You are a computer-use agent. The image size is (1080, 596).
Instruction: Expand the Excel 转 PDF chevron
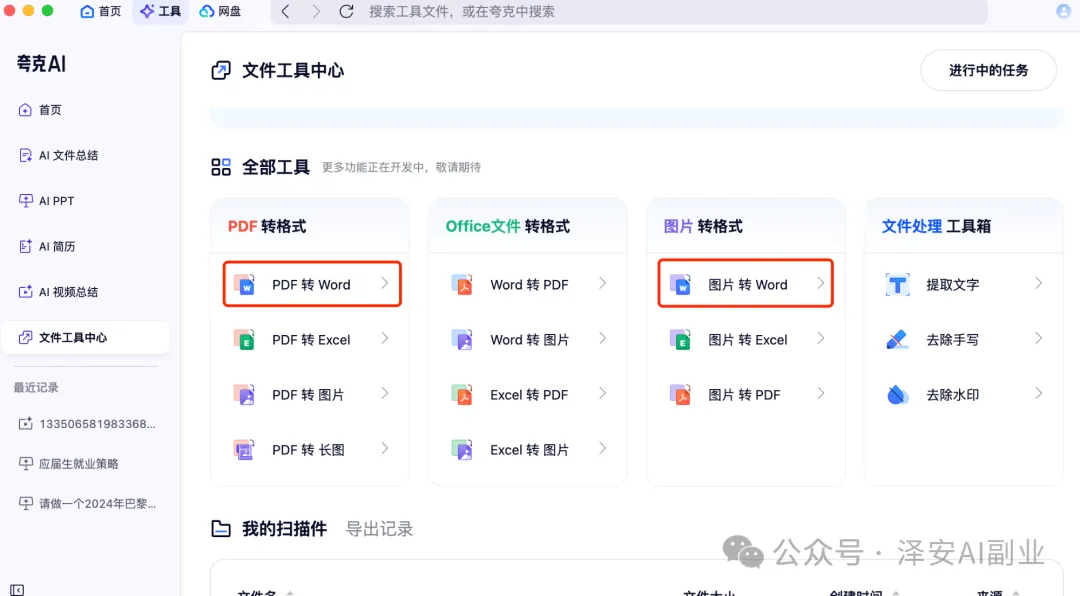602,393
